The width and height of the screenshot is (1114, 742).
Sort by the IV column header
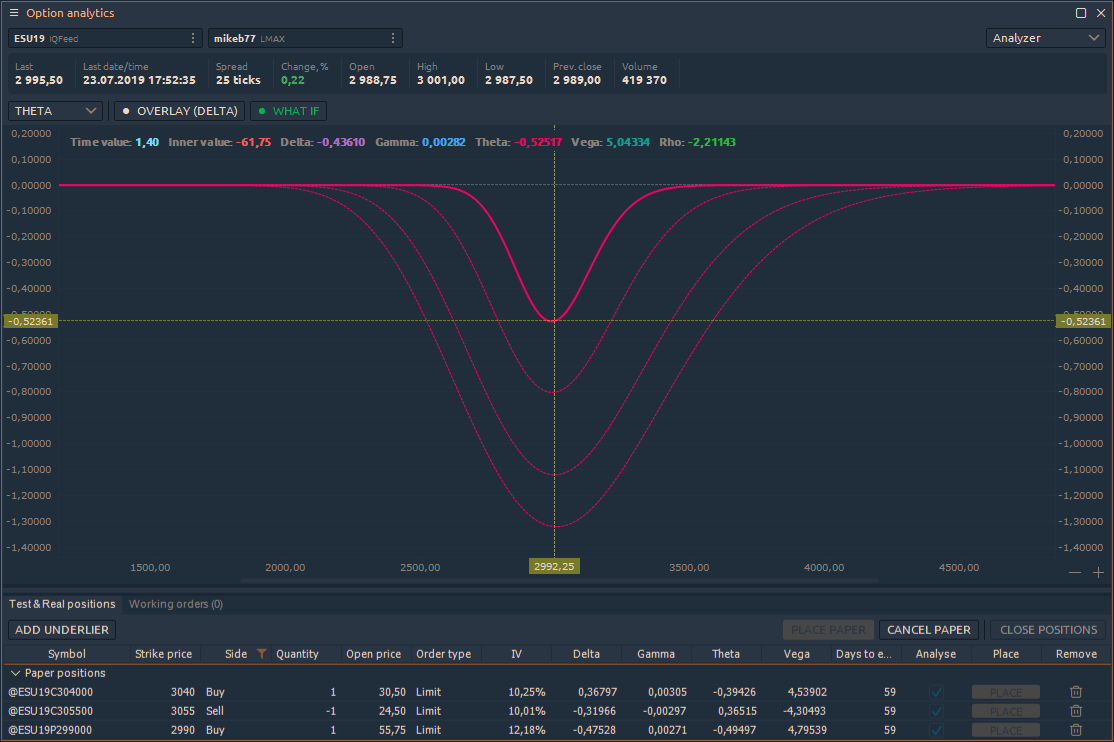[x=517, y=654]
